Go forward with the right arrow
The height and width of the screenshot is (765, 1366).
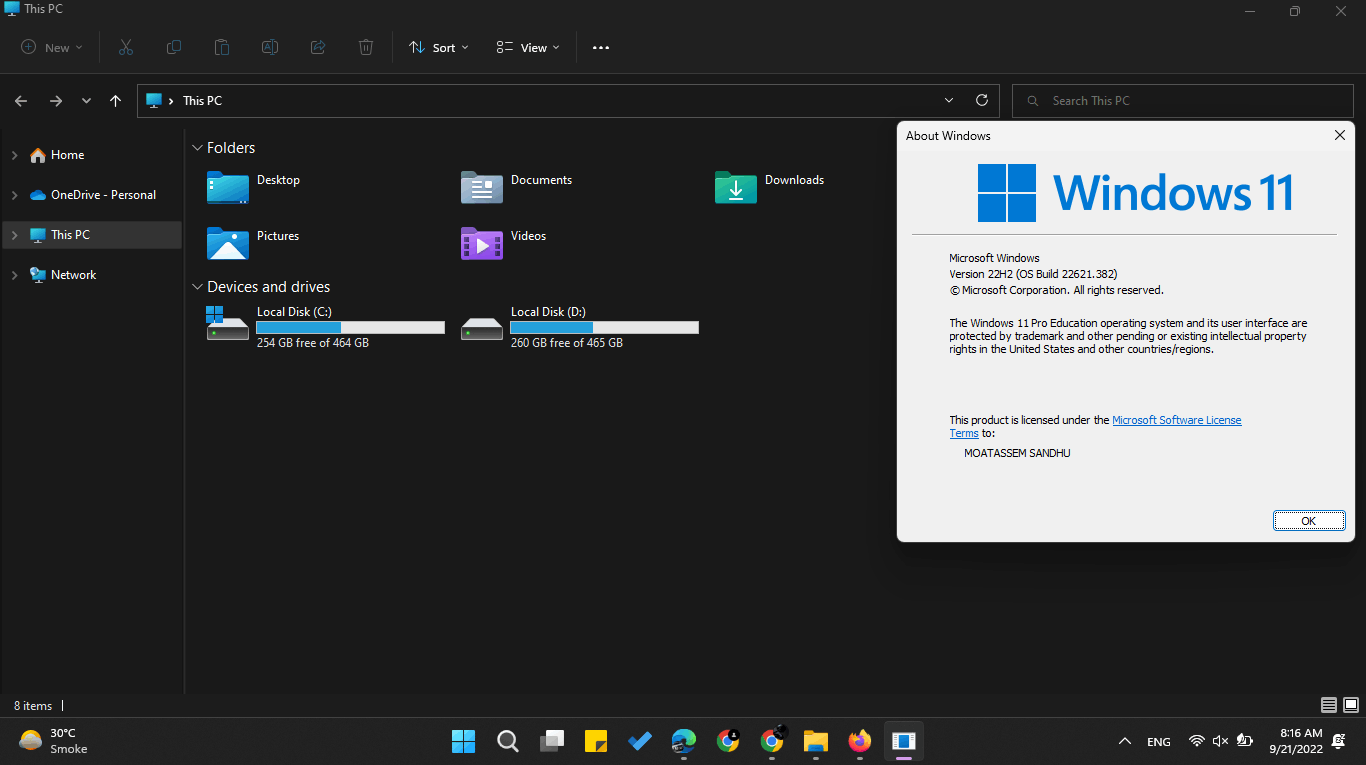tap(56, 101)
